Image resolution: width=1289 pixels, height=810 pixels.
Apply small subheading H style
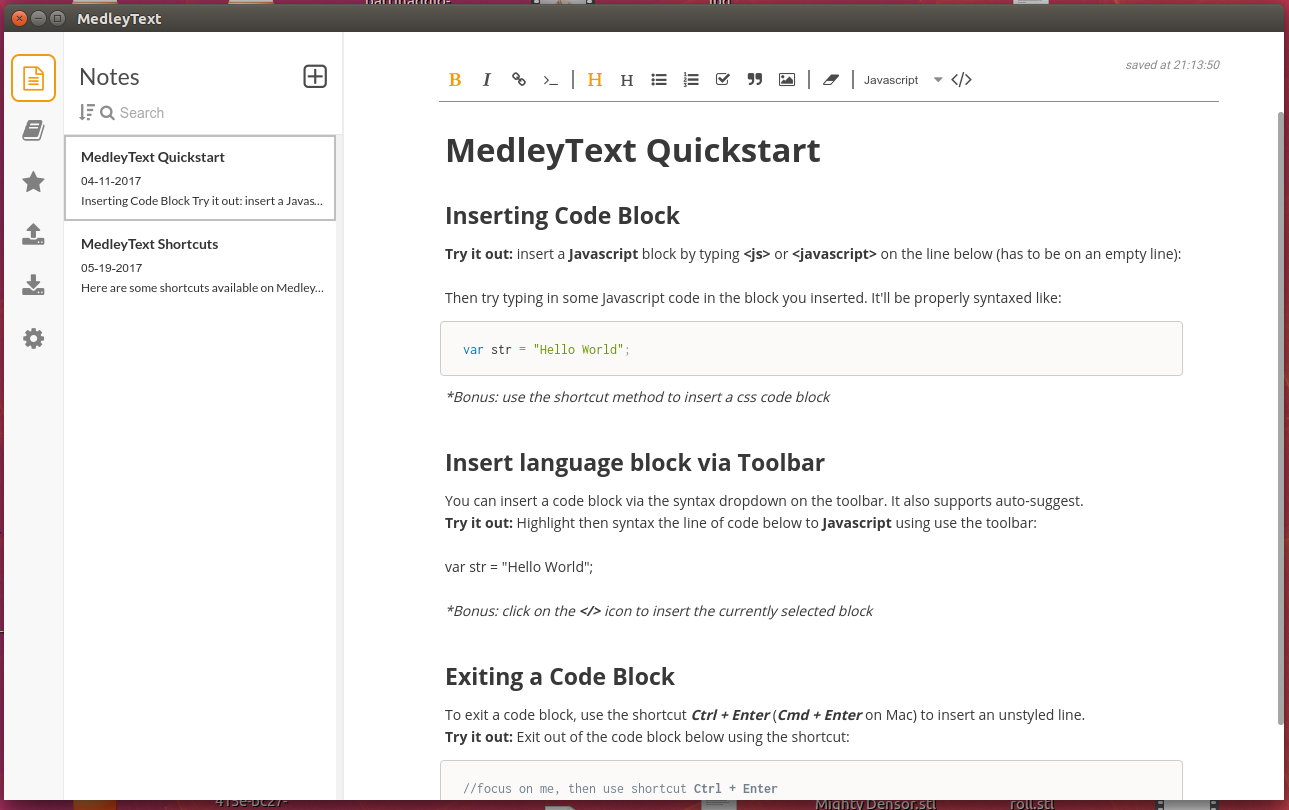pyautogui.click(x=627, y=80)
